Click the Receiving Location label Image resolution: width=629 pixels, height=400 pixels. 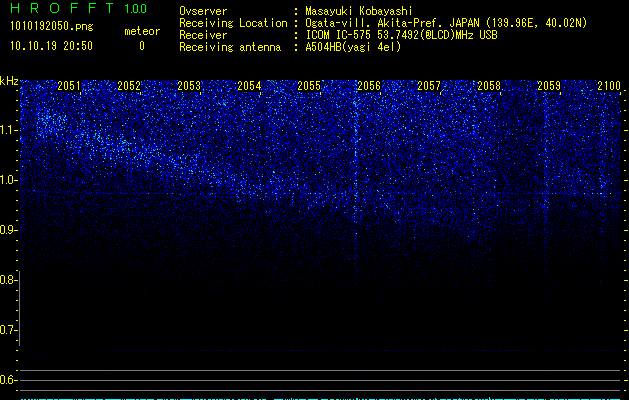[233, 23]
